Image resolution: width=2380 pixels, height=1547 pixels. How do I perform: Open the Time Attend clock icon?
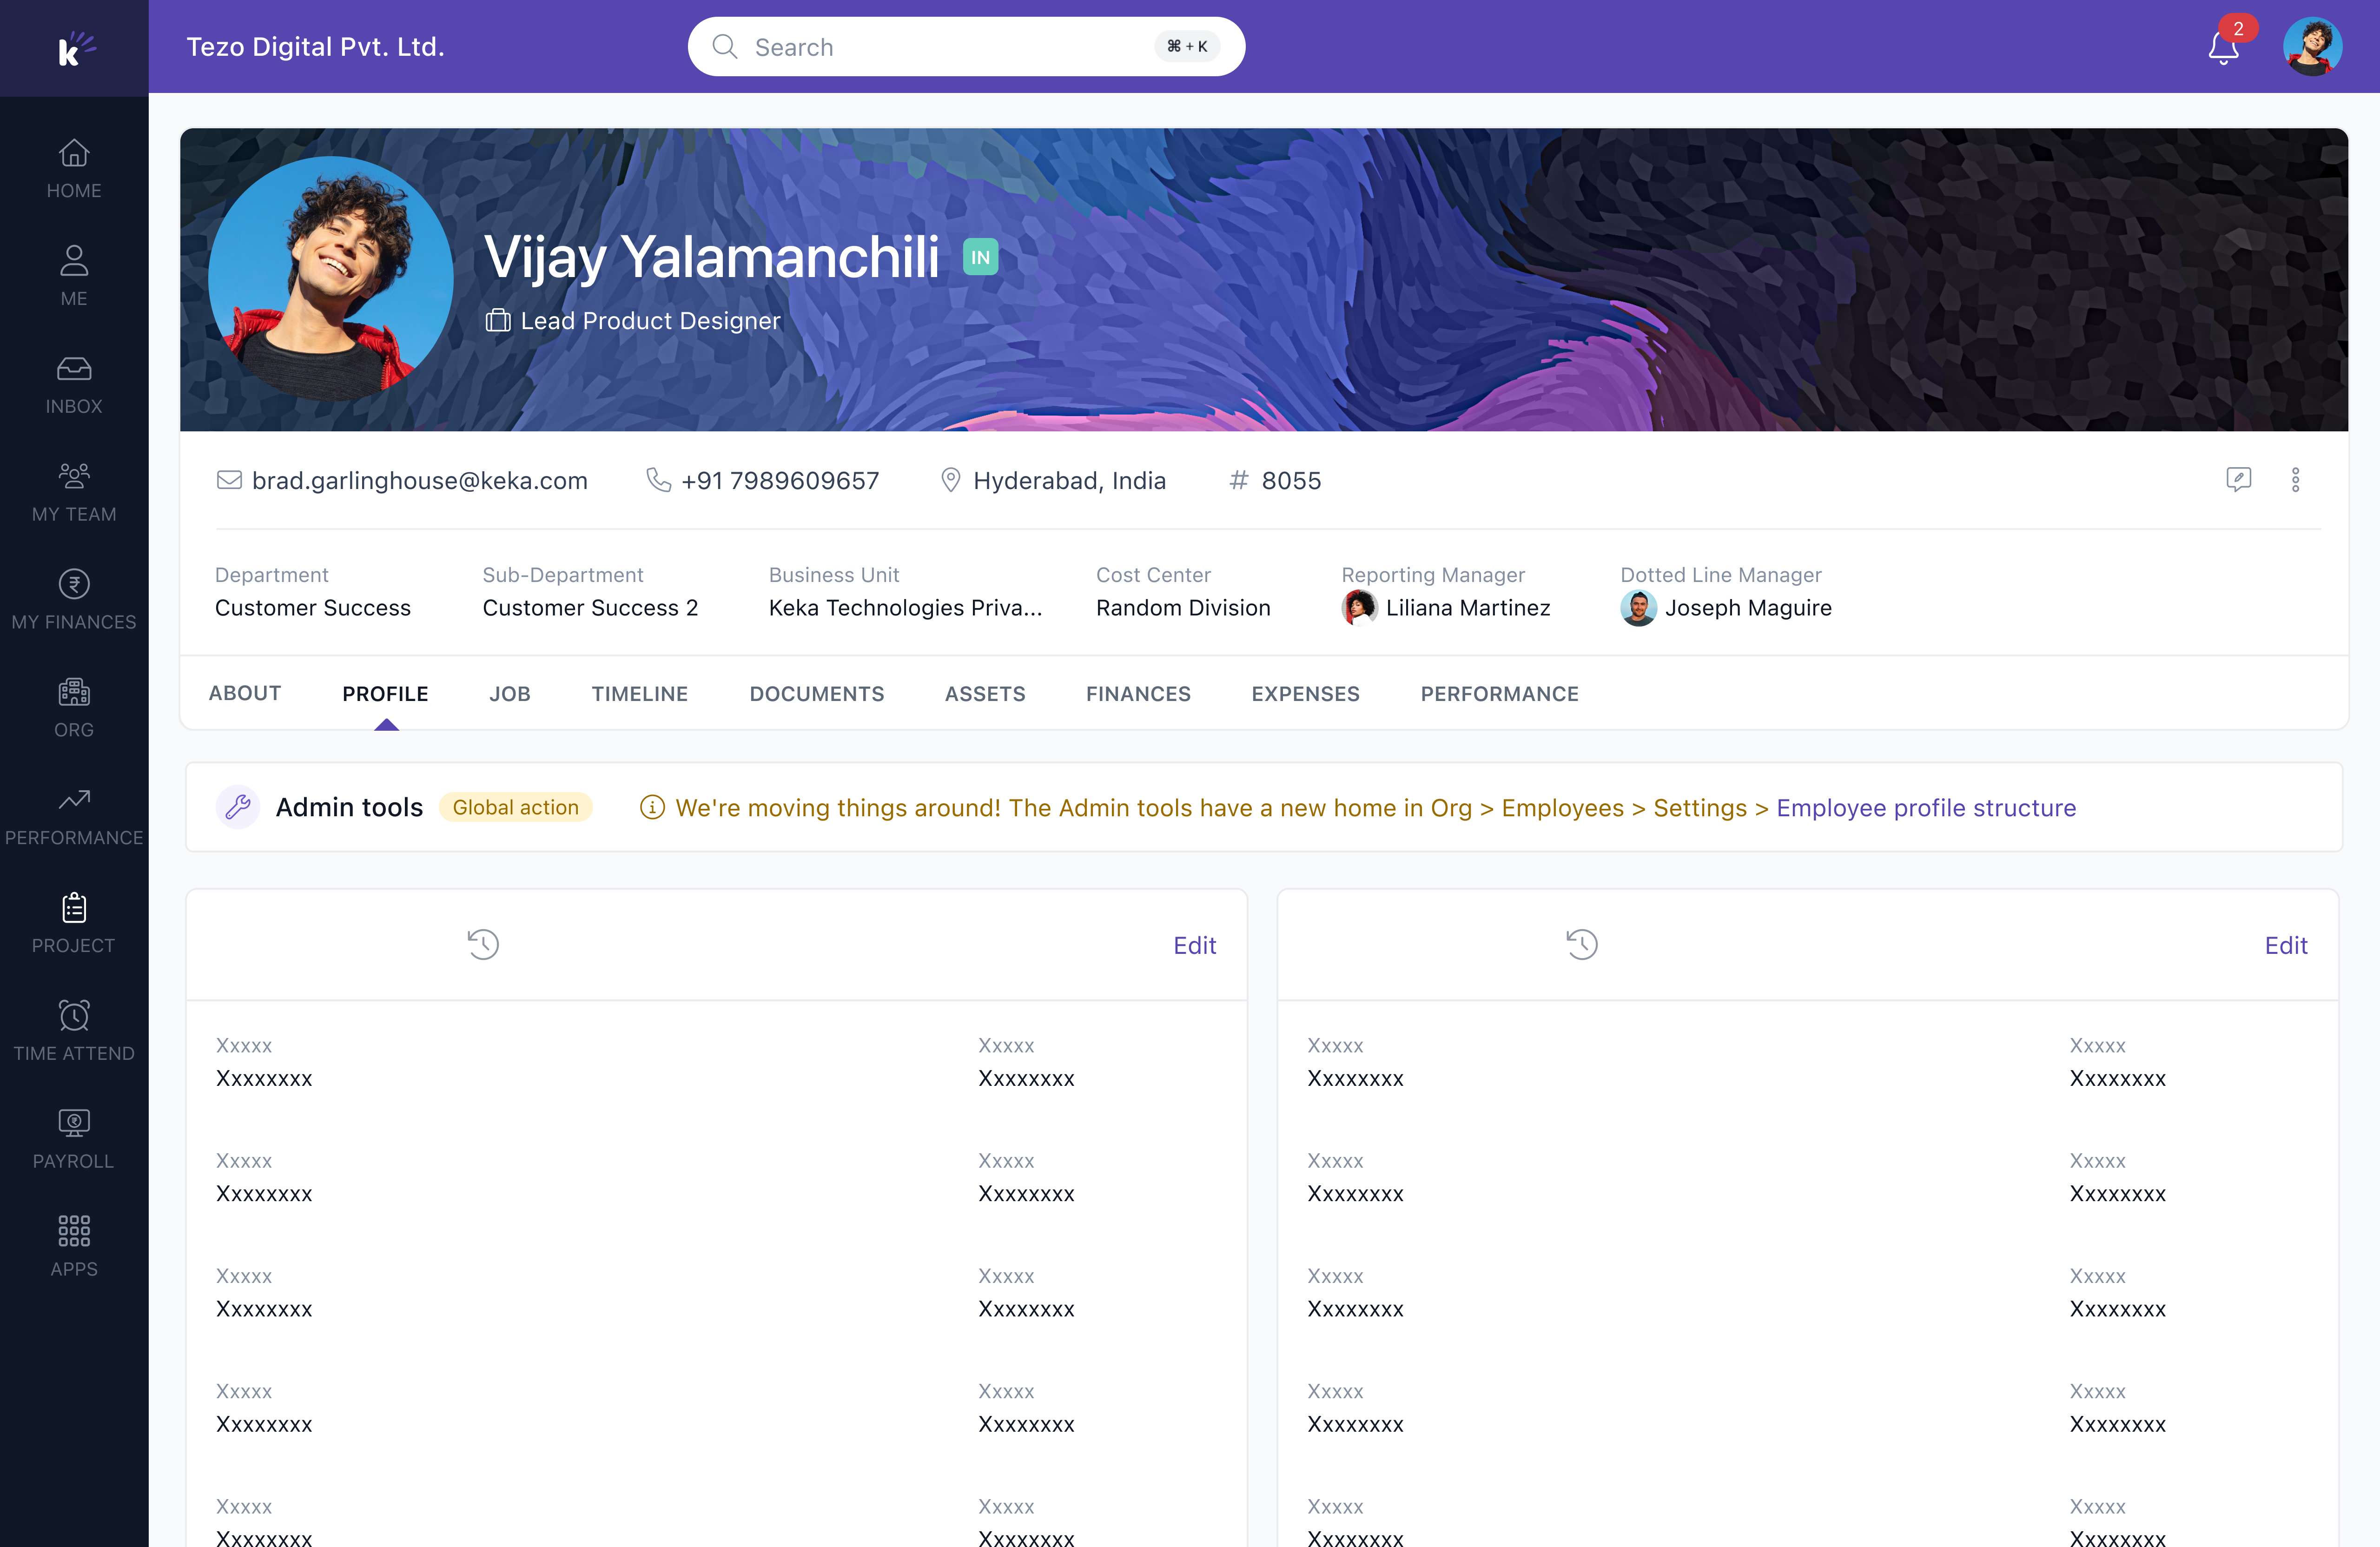74,1015
